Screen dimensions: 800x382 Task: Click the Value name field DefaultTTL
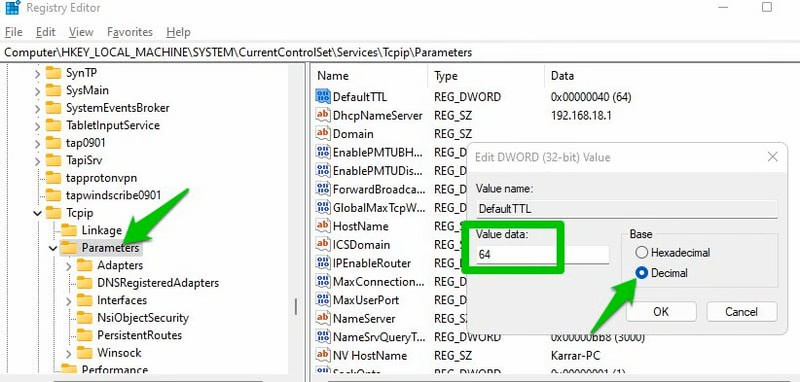(627, 209)
